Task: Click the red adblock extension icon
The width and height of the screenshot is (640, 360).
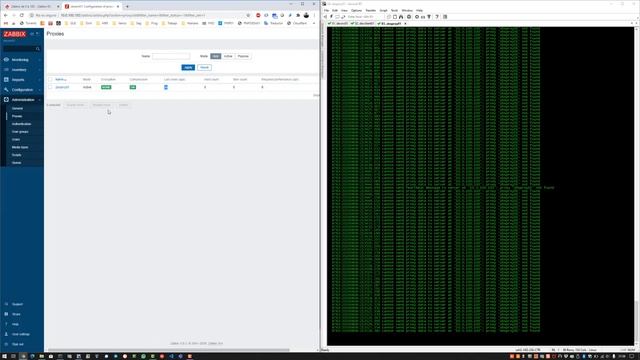Action: (258, 15)
